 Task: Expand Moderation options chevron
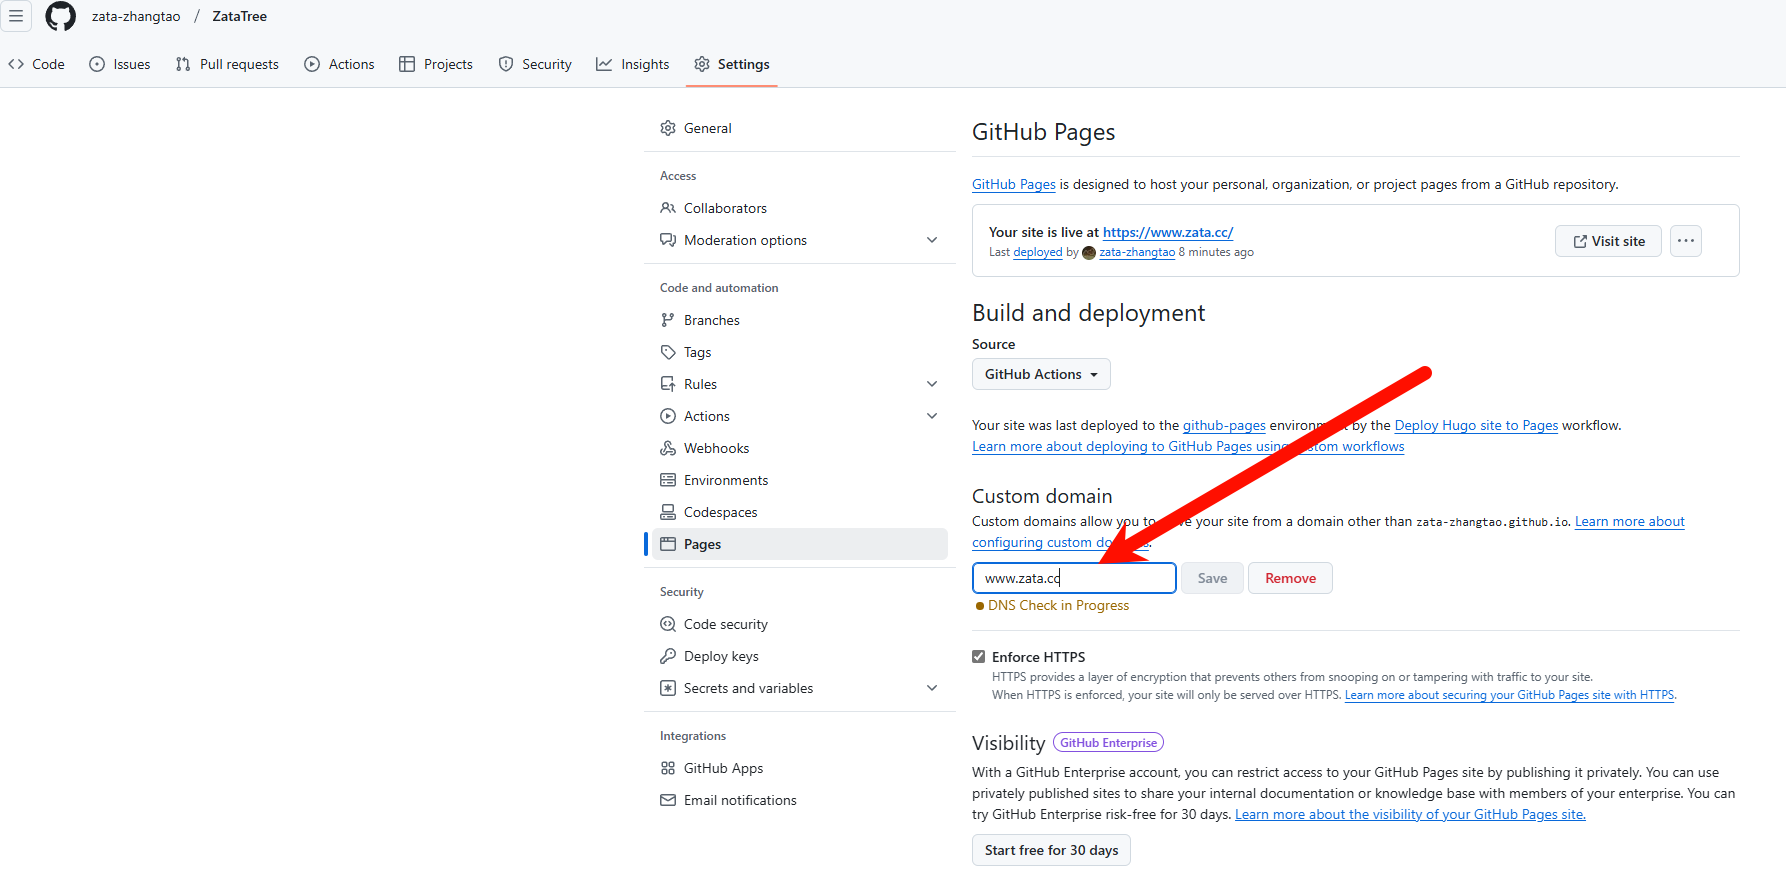932,240
